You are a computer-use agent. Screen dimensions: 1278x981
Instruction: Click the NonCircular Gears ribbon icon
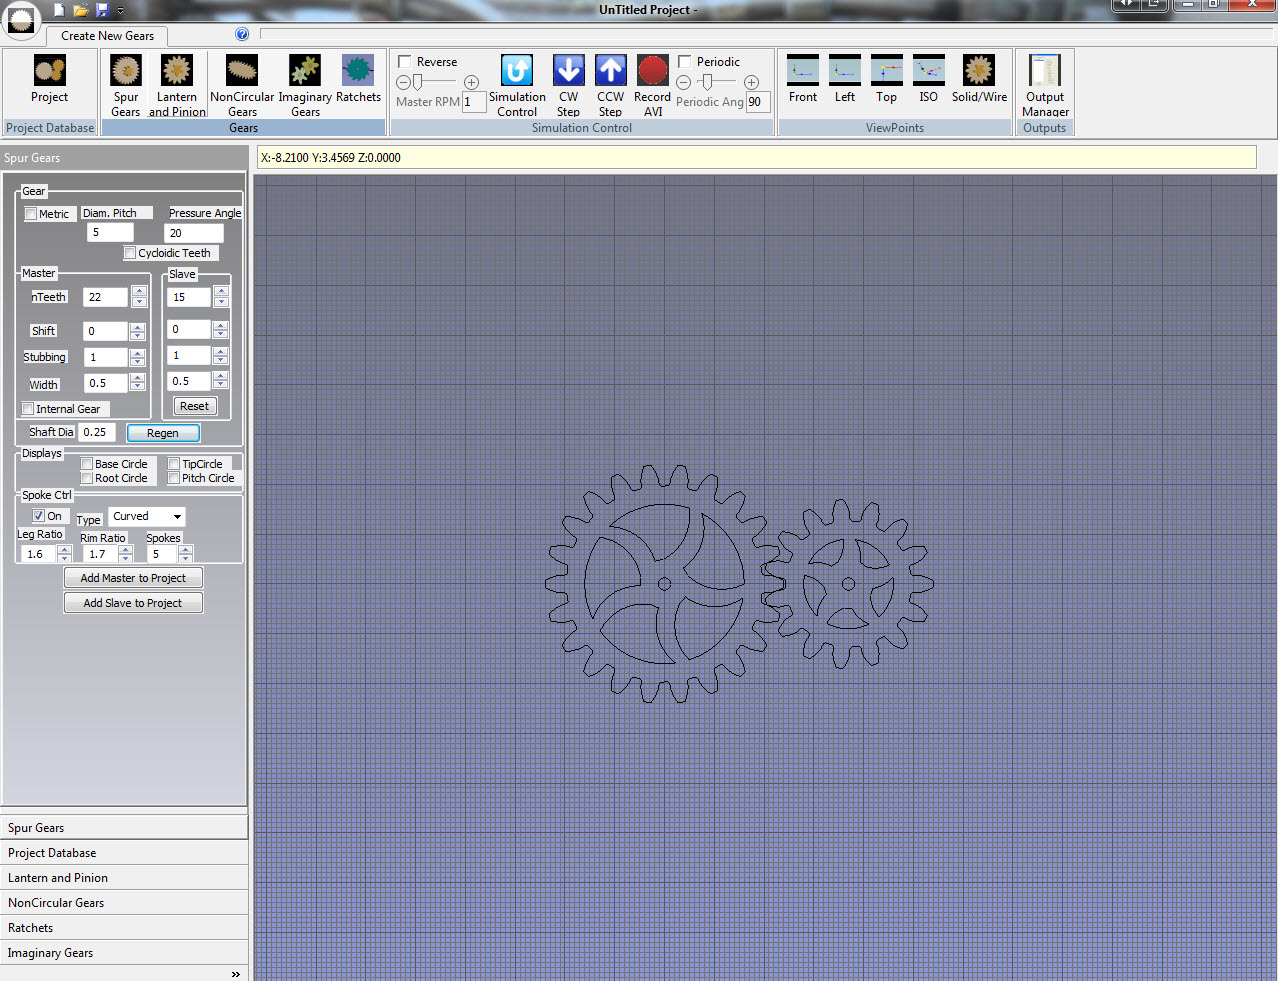pyautogui.click(x=242, y=72)
